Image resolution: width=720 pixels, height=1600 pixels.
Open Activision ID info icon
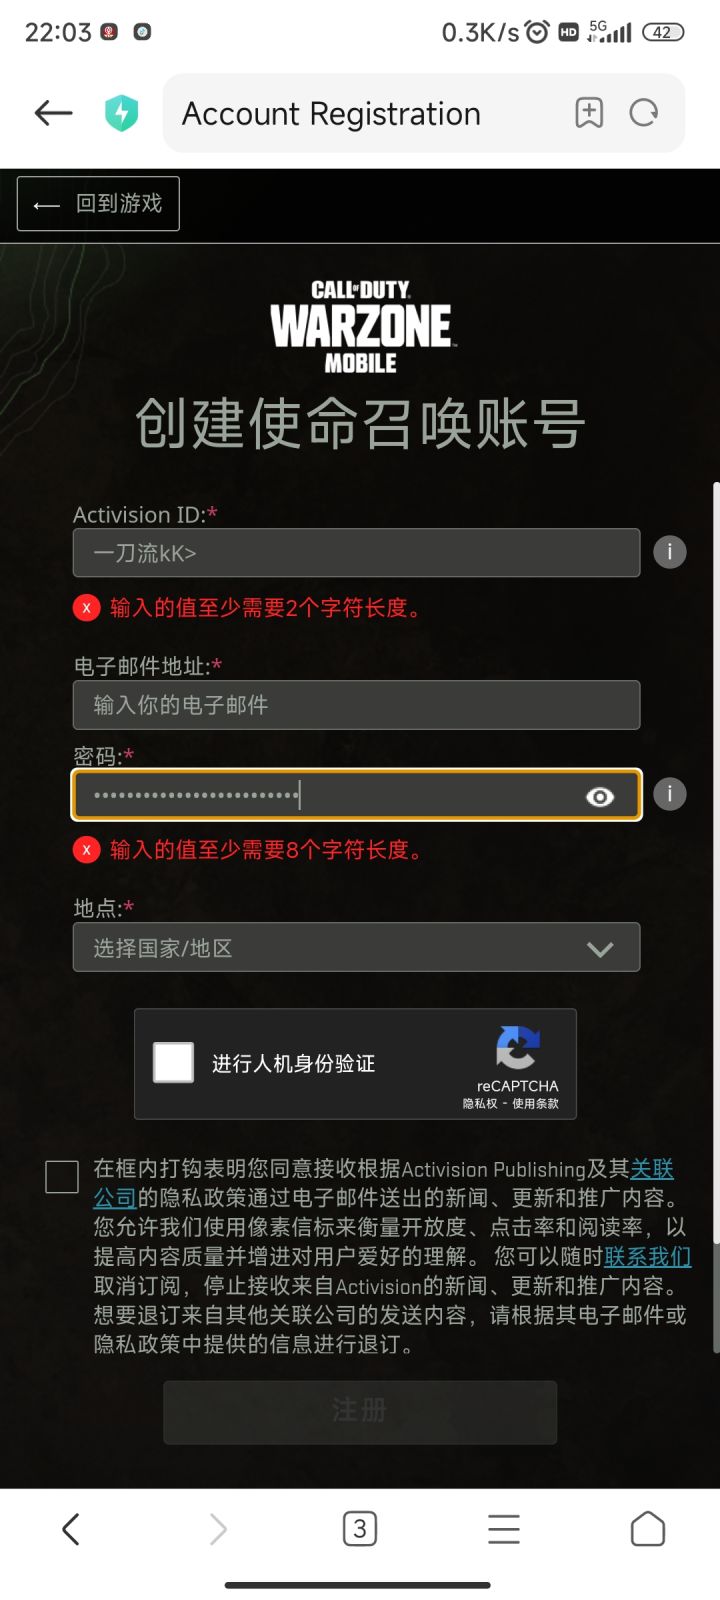(x=670, y=551)
